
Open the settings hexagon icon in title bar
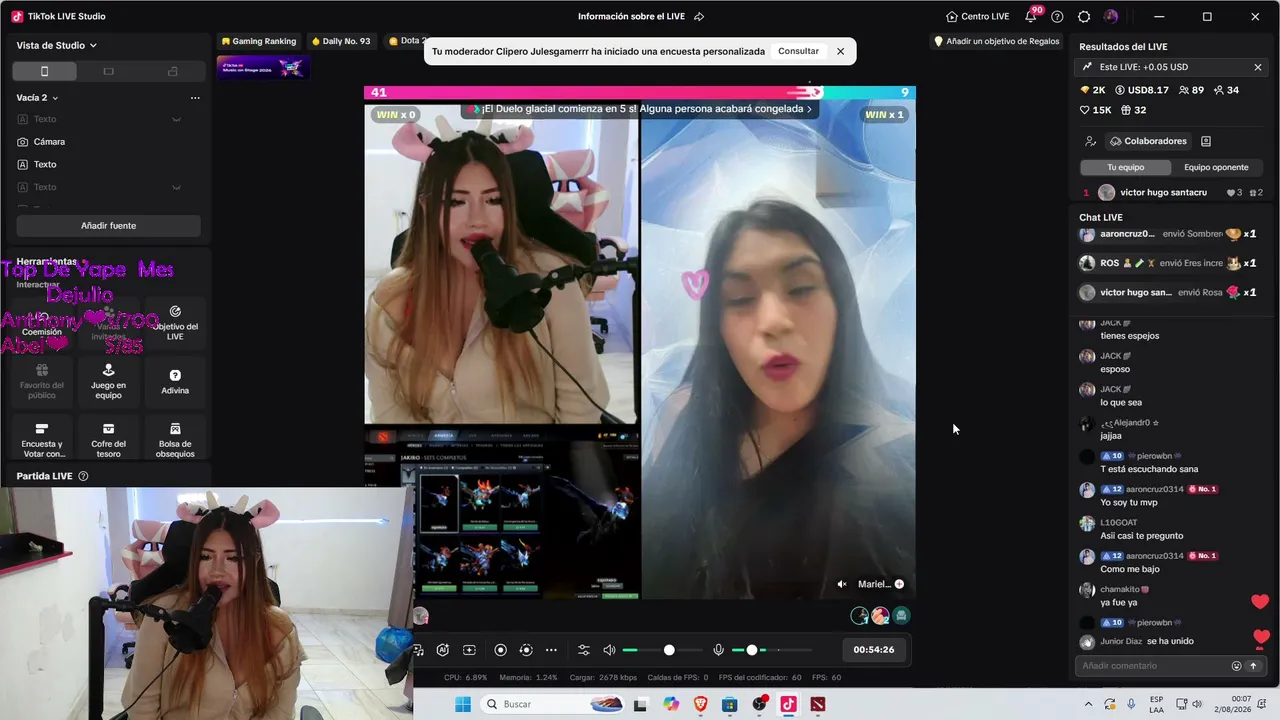[x=1084, y=16]
